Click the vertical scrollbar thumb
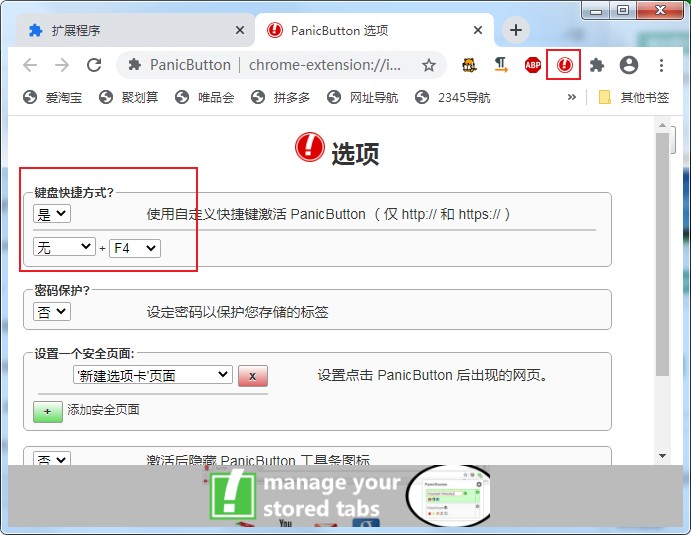Image resolution: width=691 pixels, height=535 pixels. click(x=662, y=254)
